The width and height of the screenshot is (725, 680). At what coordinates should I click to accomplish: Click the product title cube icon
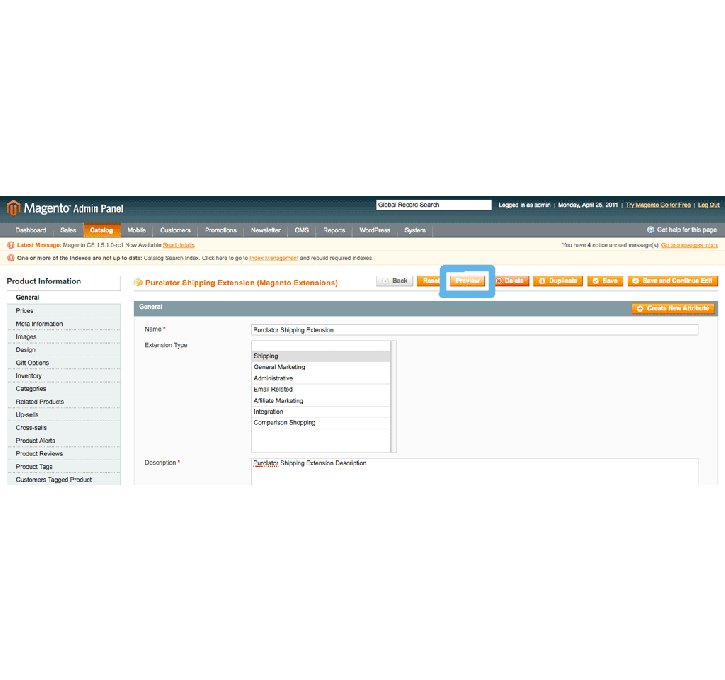(138, 282)
